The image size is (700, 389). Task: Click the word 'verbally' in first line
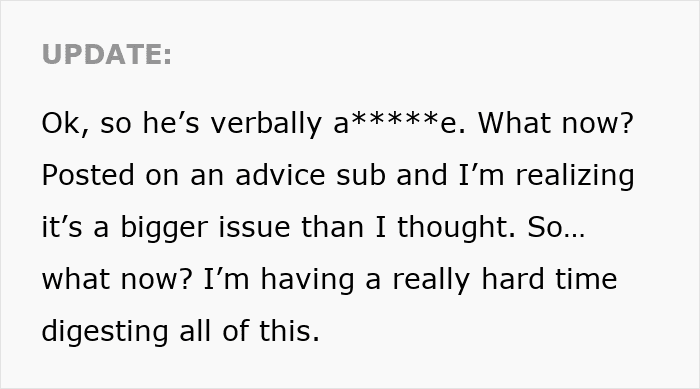[x=266, y=123]
